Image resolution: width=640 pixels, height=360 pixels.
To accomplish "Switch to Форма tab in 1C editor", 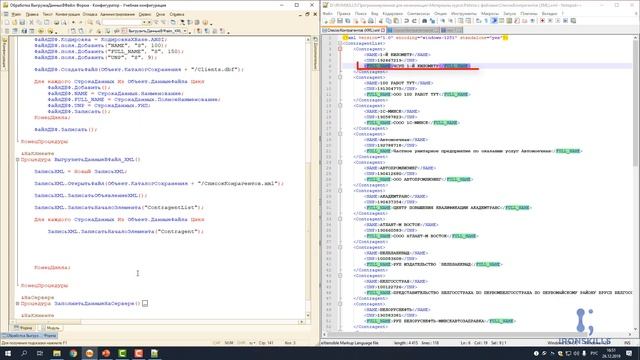I will tap(24, 328).
